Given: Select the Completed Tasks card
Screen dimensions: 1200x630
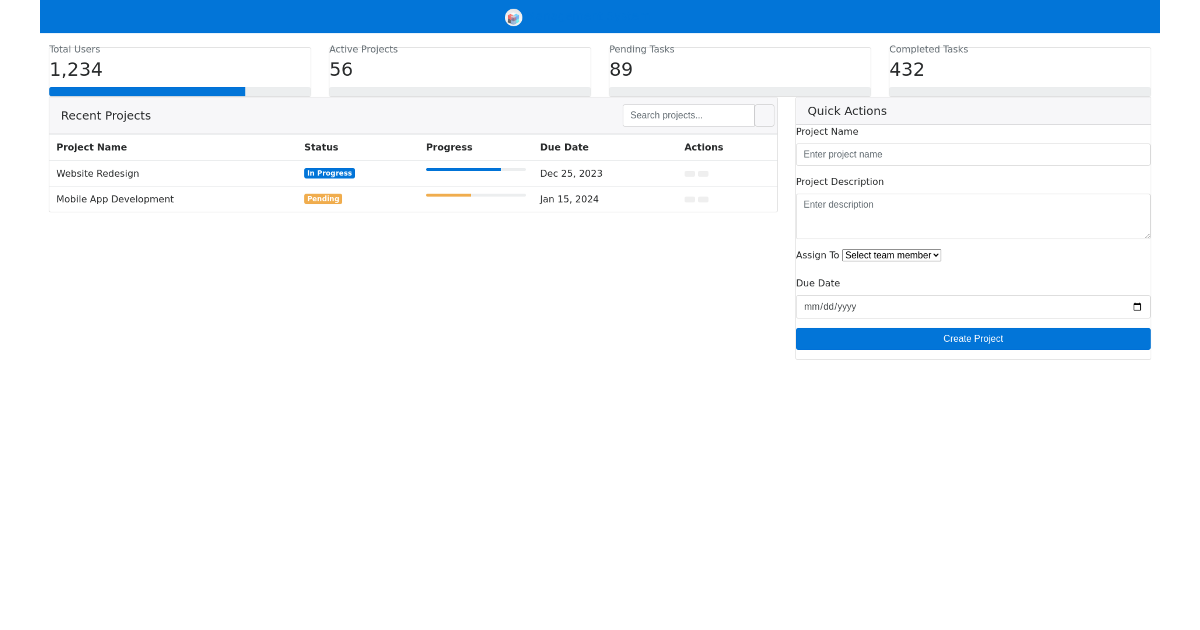Looking at the screenshot, I should (x=1019, y=68).
